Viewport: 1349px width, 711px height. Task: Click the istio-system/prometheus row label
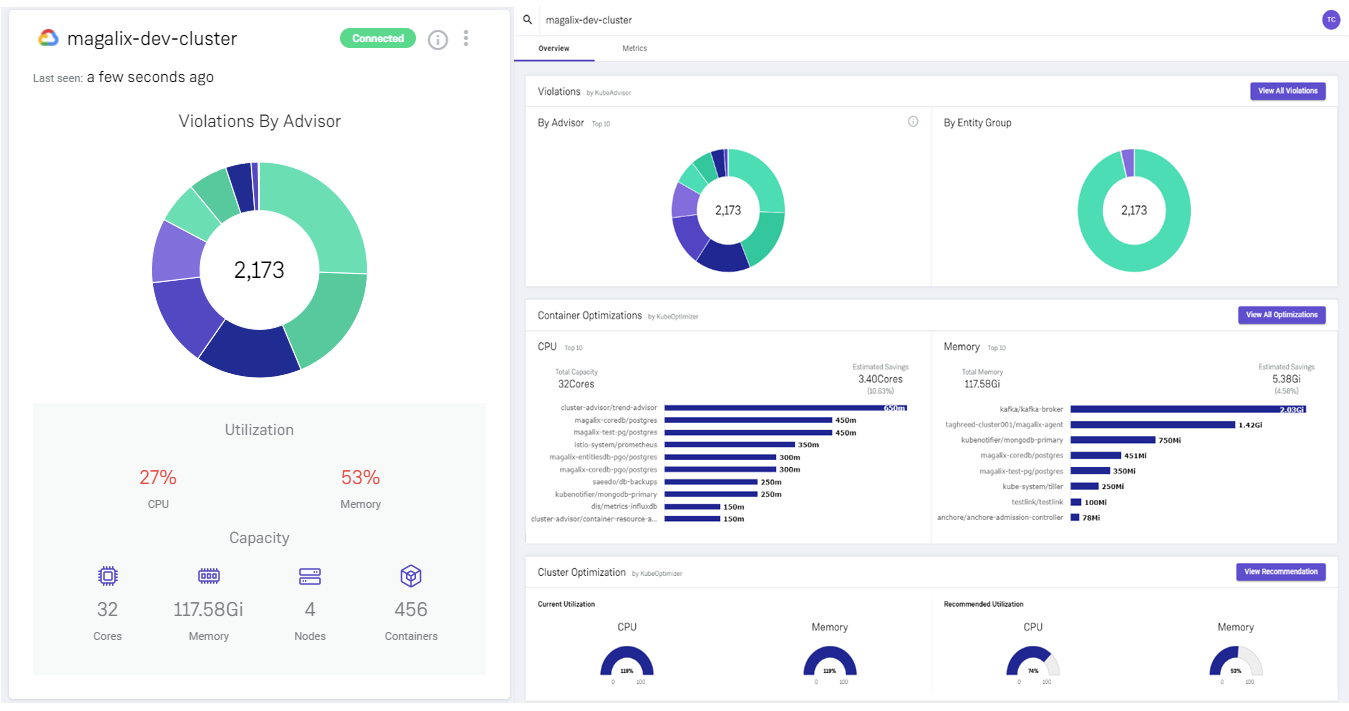click(x=615, y=444)
